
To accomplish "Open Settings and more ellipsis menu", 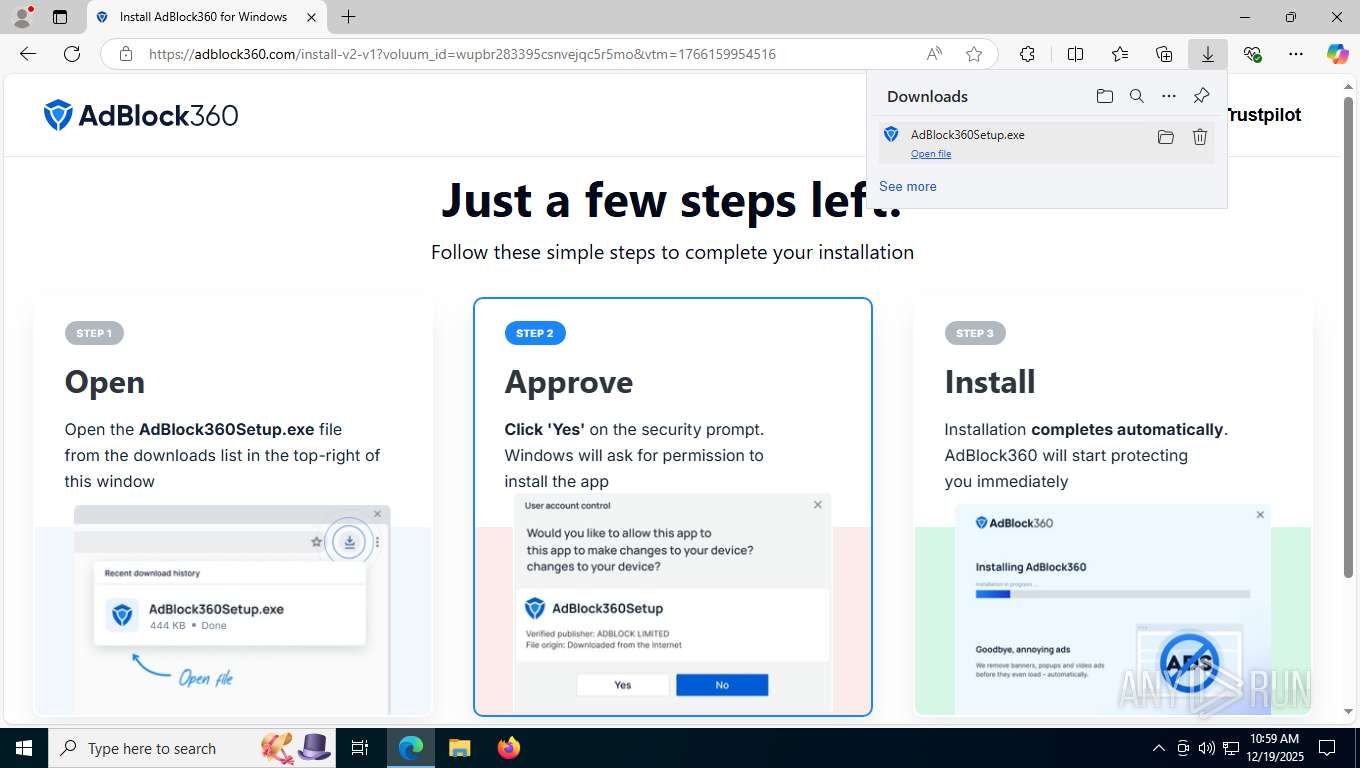I will coord(1296,54).
